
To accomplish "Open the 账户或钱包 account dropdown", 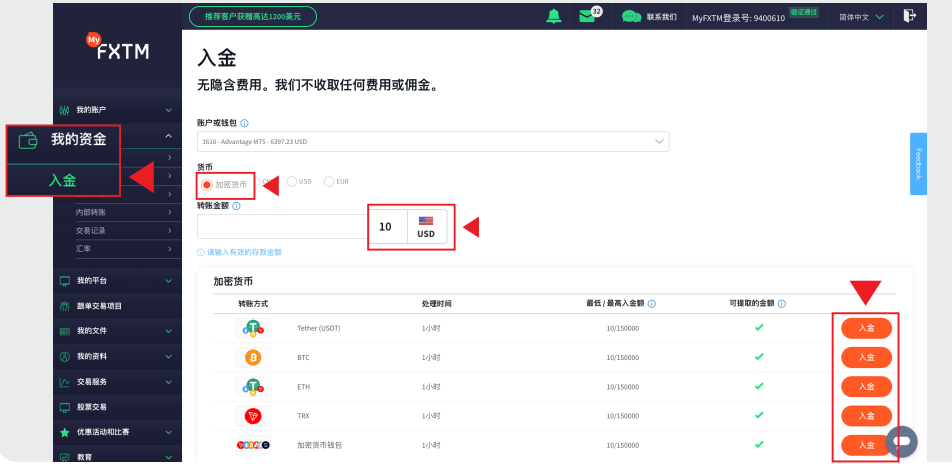I will click(x=433, y=142).
